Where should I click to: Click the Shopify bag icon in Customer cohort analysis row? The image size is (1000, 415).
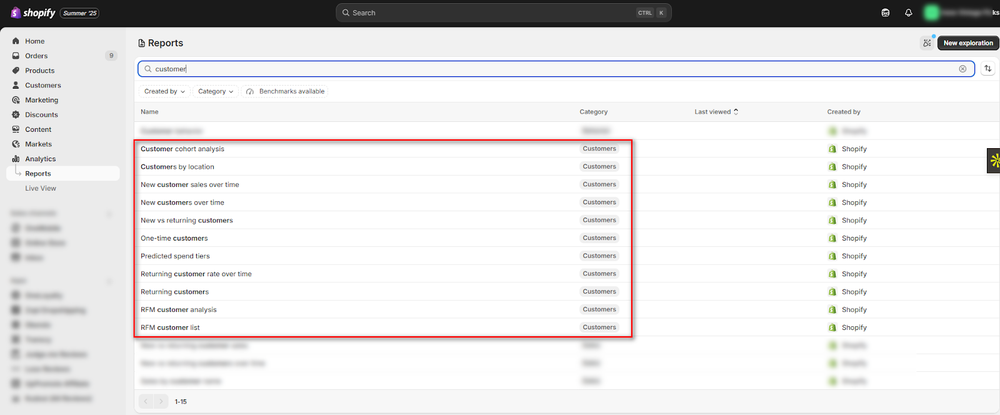point(832,149)
